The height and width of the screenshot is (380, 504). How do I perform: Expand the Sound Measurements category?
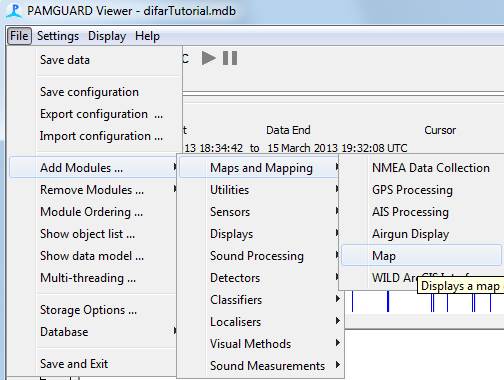(260, 366)
